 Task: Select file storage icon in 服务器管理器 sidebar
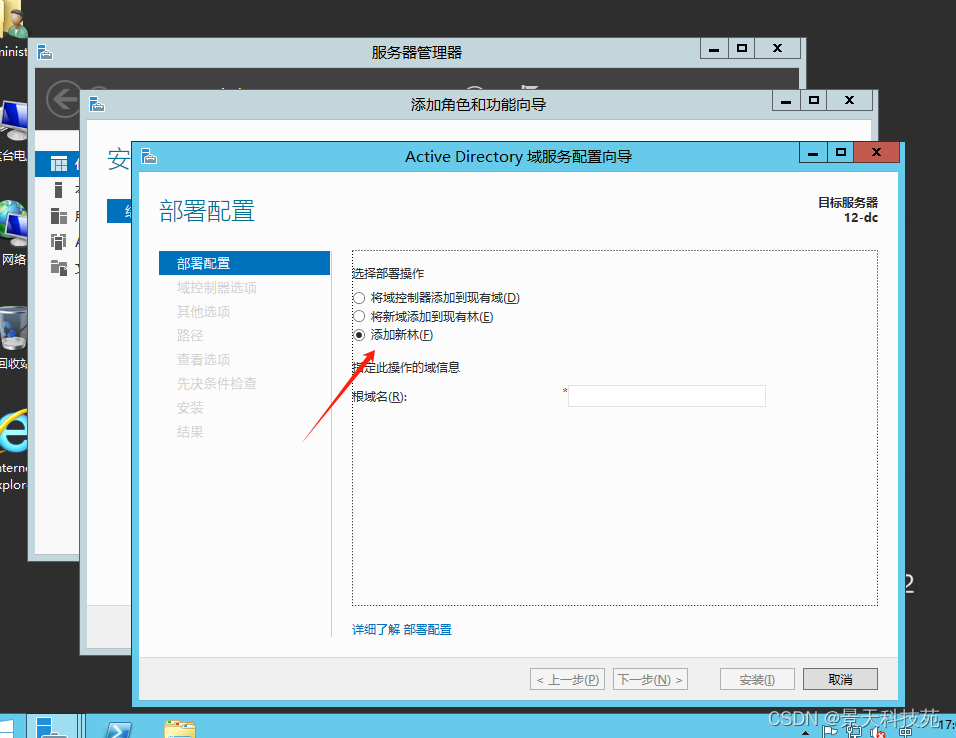pyautogui.click(x=59, y=267)
